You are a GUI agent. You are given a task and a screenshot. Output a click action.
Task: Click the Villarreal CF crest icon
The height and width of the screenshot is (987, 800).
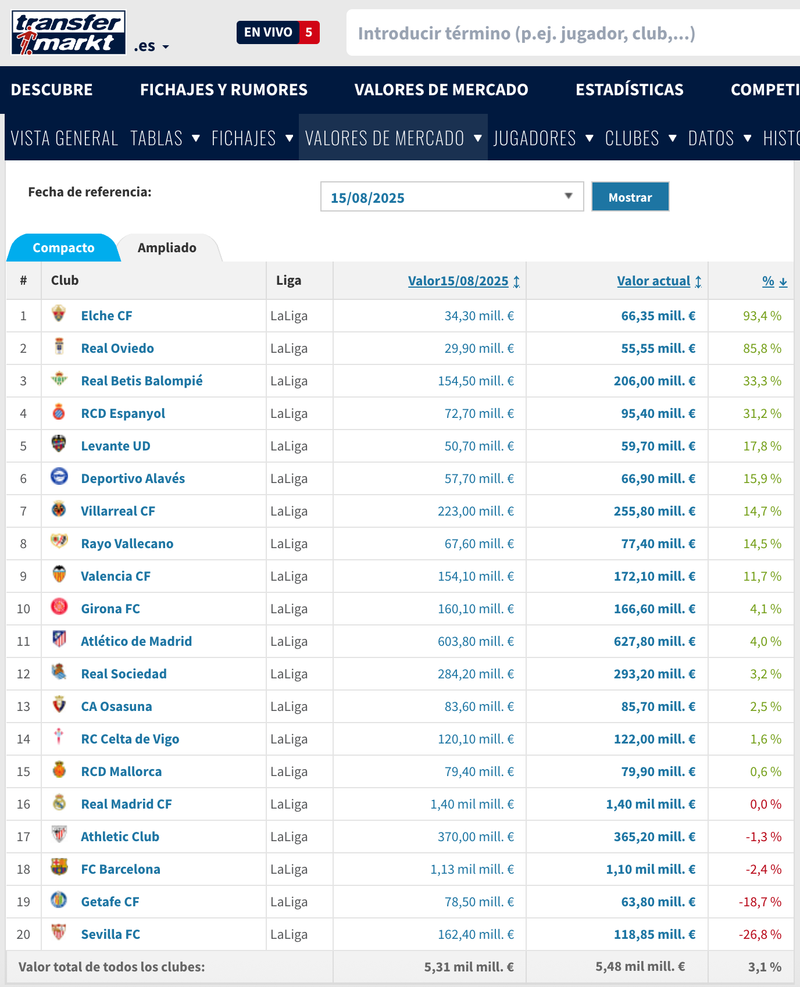[x=60, y=510]
